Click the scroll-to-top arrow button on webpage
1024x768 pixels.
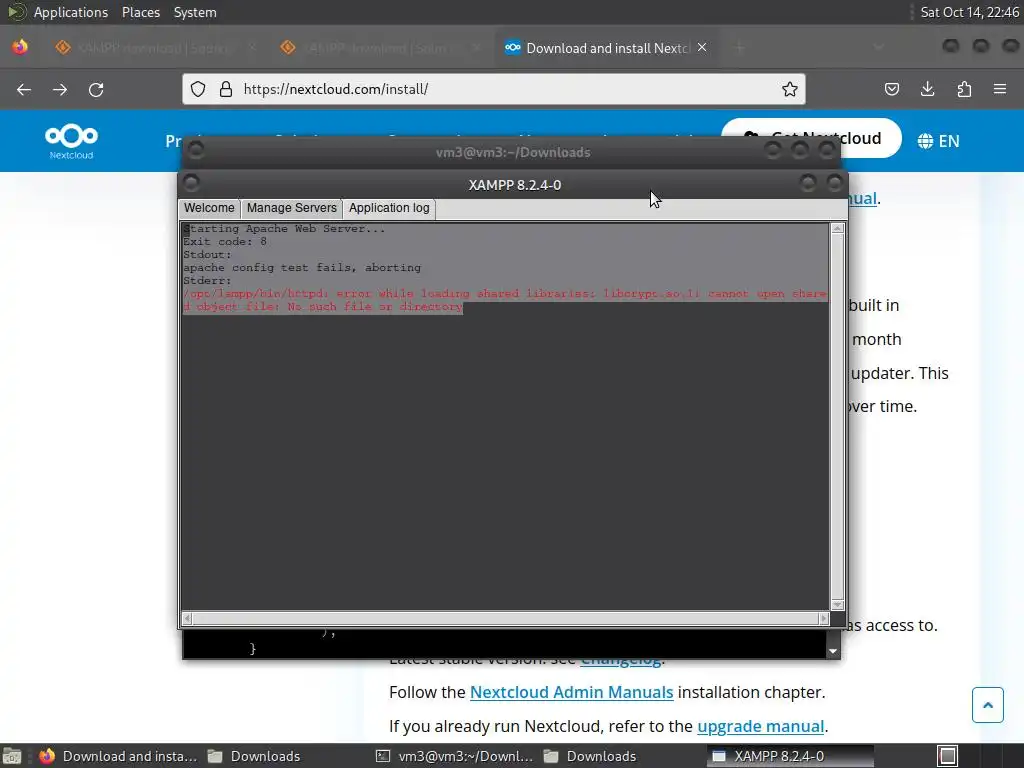coord(987,705)
